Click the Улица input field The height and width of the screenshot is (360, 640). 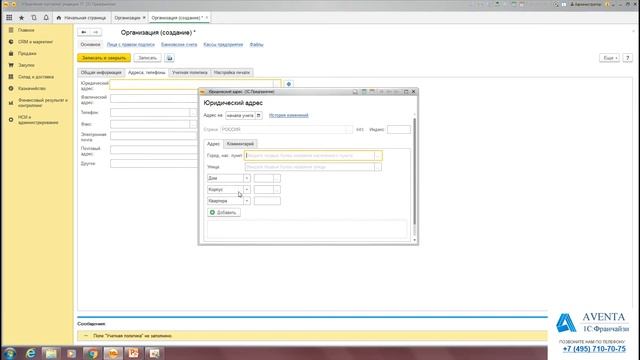click(x=309, y=167)
